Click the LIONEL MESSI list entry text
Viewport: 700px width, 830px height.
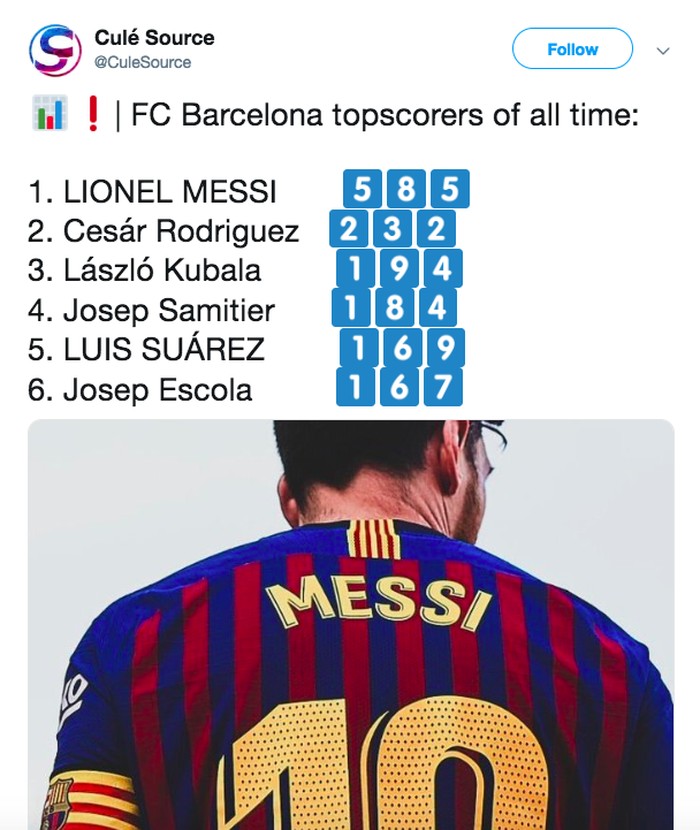point(152,191)
